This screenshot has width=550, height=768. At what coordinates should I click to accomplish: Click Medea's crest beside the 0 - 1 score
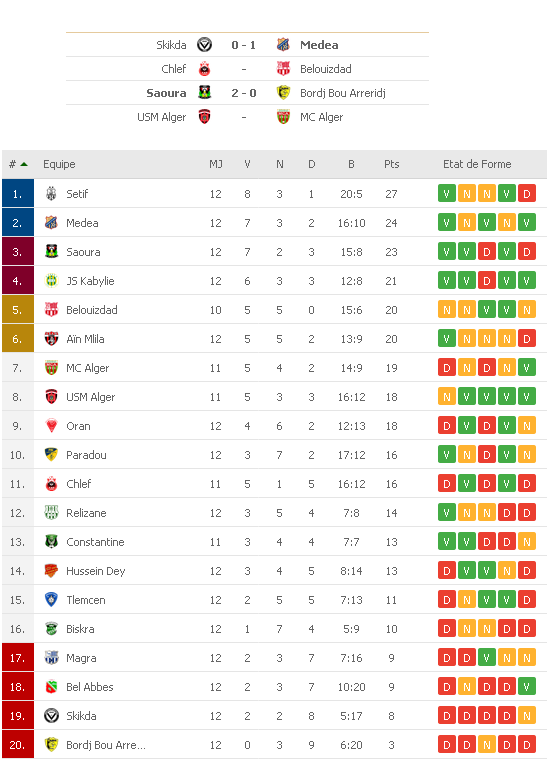tap(283, 45)
